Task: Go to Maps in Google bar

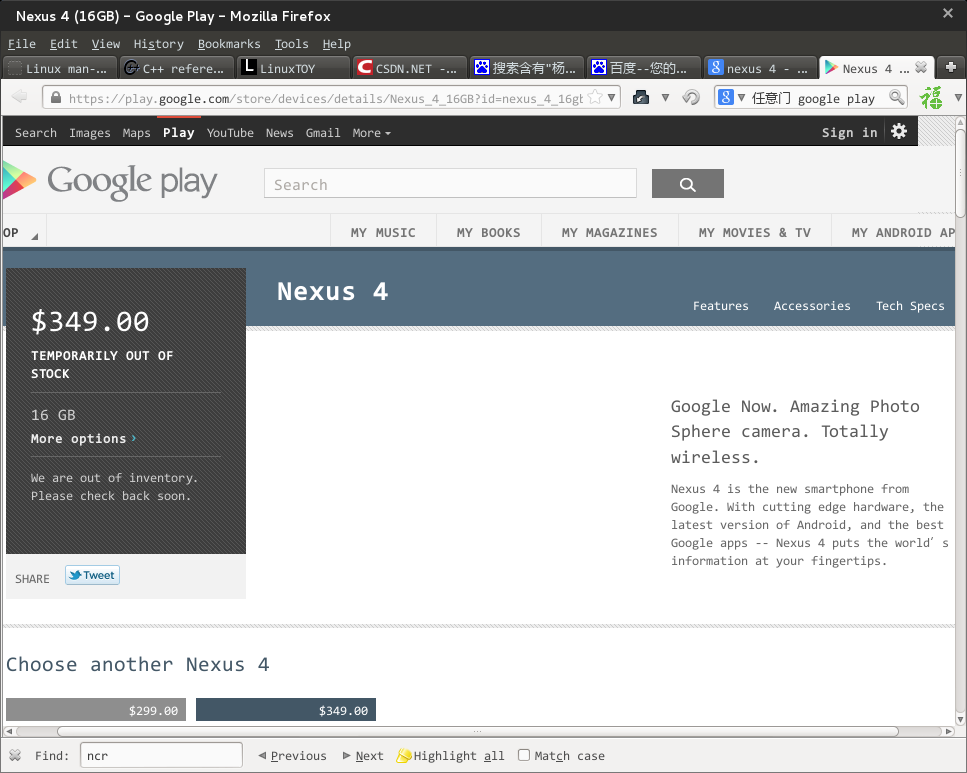Action: [136, 133]
